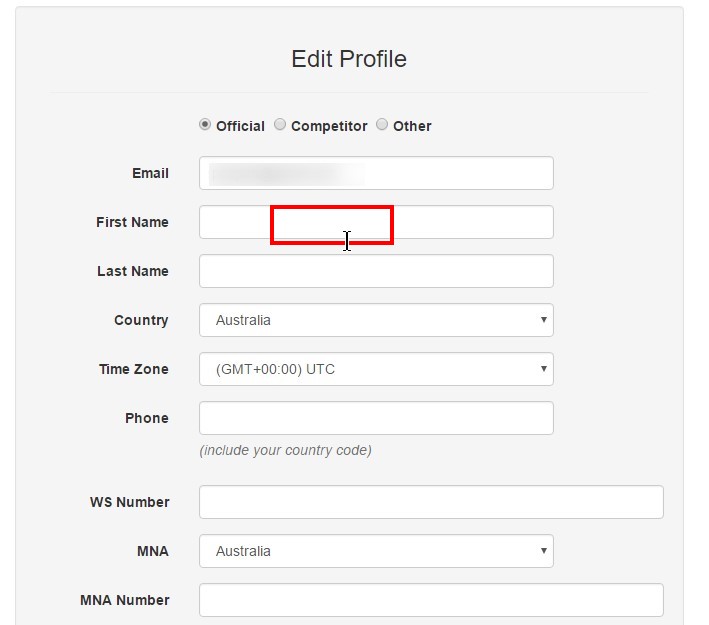Focus the Phone input field
Image resolution: width=709 pixels, height=625 pixels.
(376, 418)
